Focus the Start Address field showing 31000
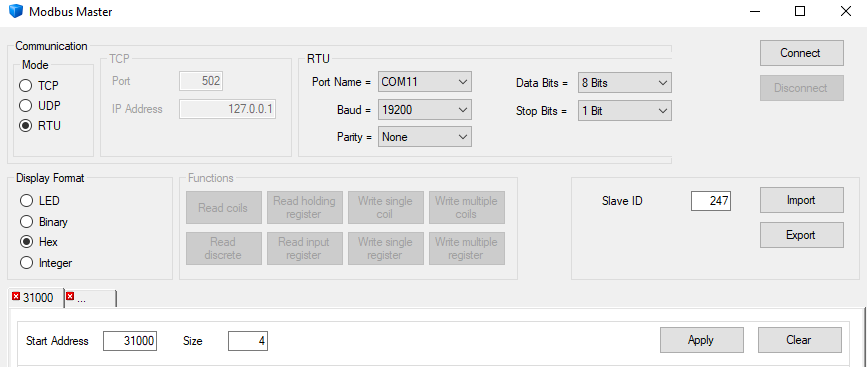 pos(130,341)
